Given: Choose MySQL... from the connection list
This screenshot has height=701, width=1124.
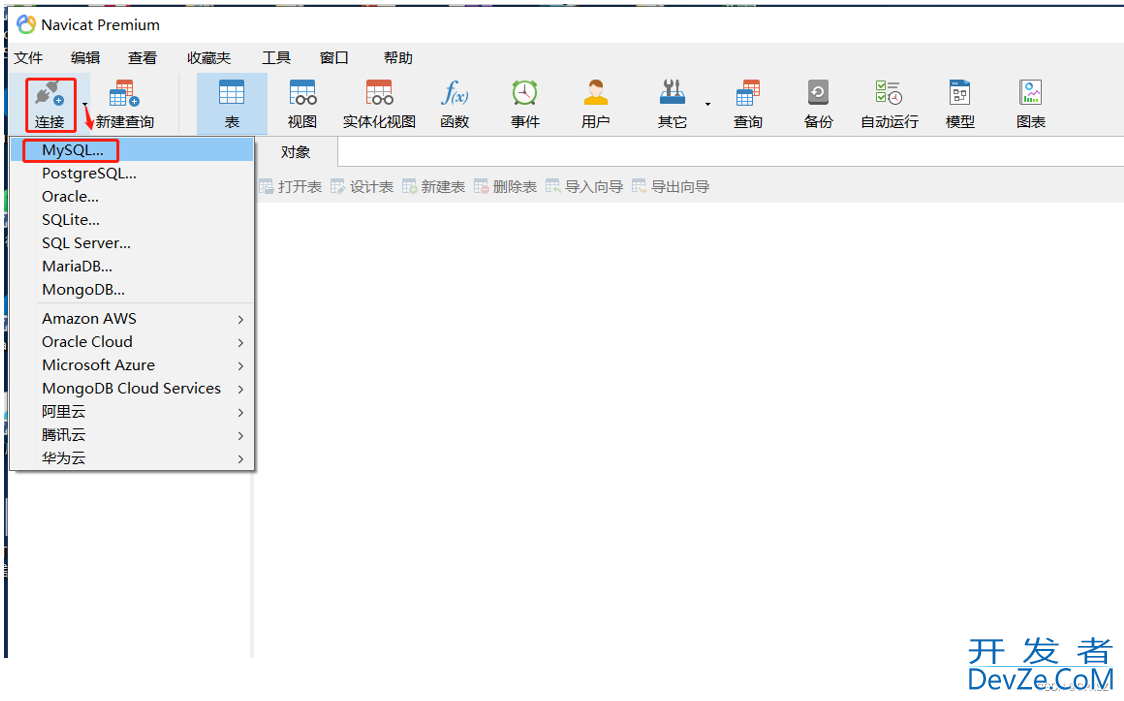Looking at the screenshot, I should 132,151.
